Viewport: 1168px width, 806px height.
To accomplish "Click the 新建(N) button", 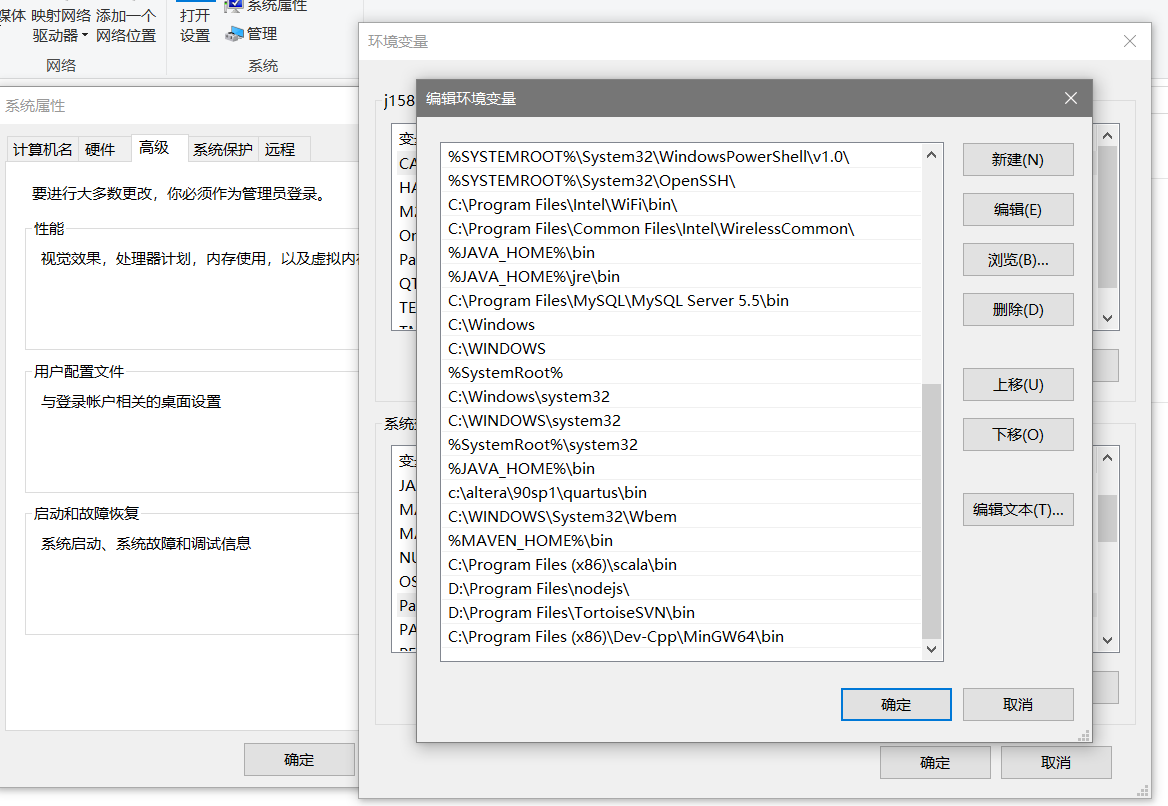I will tap(1018, 159).
